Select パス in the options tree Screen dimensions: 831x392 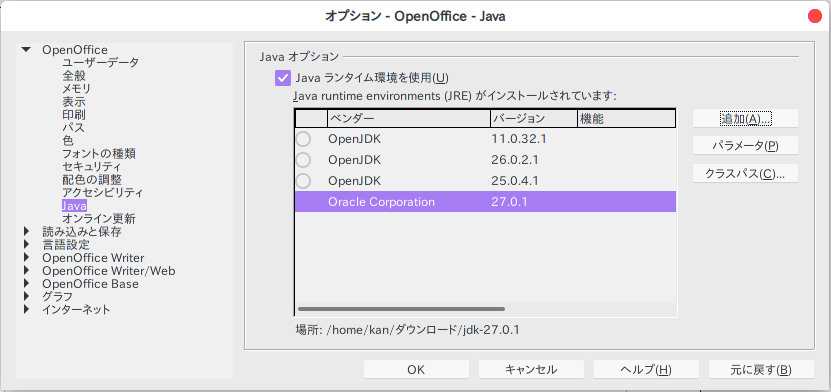click(73, 128)
